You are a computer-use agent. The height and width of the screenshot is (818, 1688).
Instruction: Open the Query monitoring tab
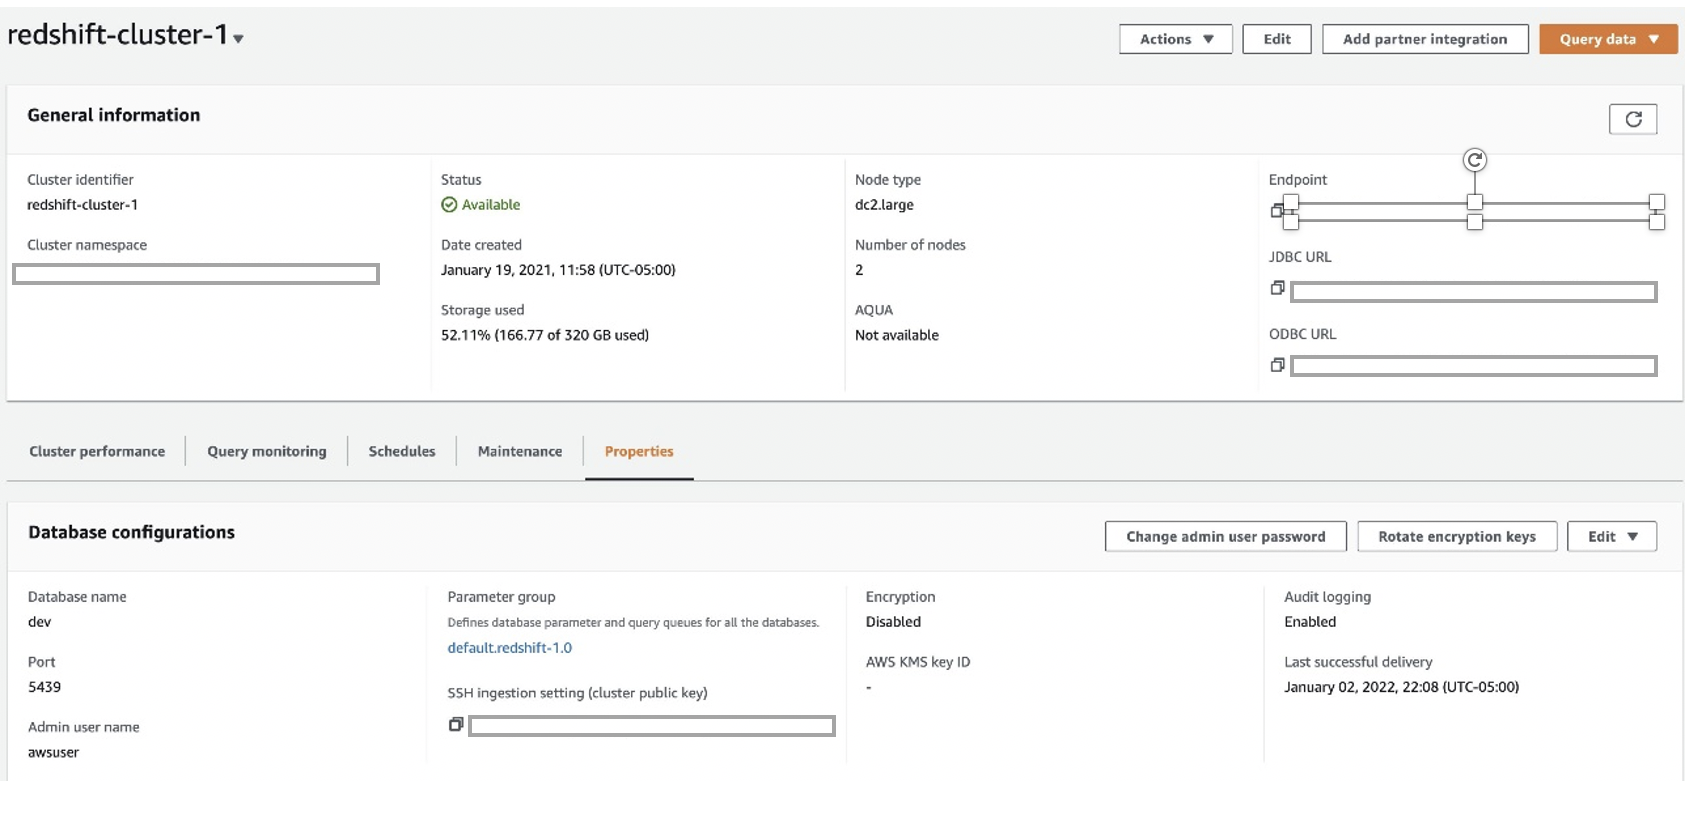pyautogui.click(x=267, y=451)
